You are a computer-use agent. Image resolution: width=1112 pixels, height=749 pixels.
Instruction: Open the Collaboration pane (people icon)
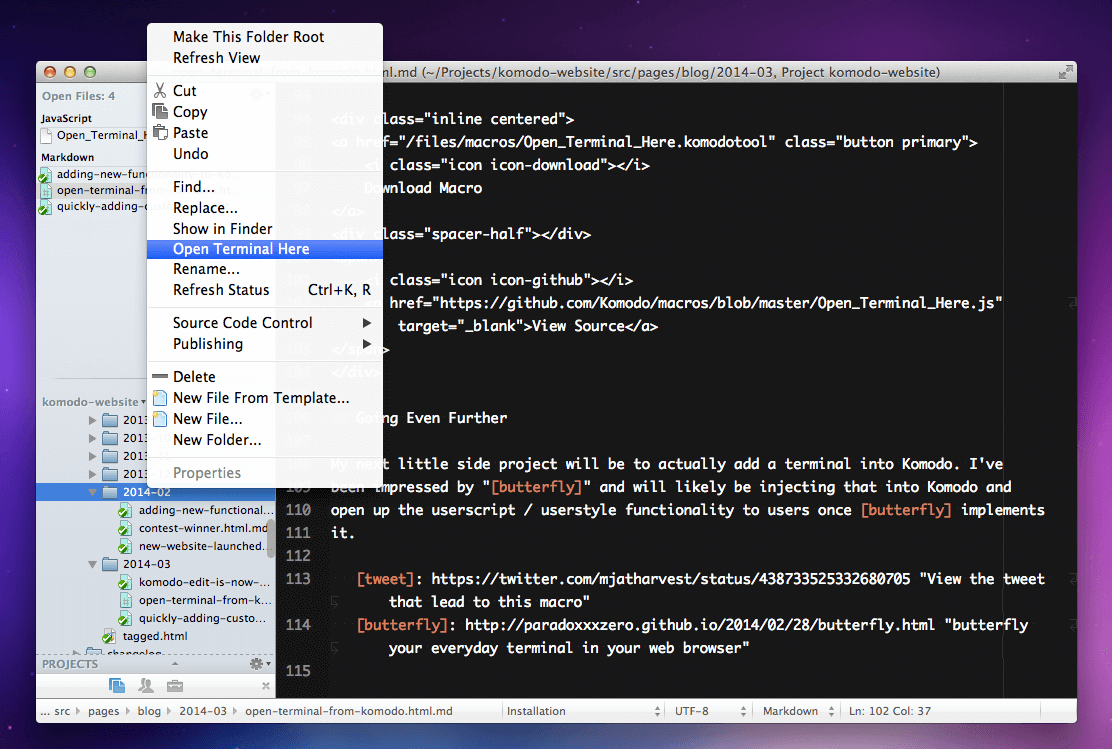point(146,686)
